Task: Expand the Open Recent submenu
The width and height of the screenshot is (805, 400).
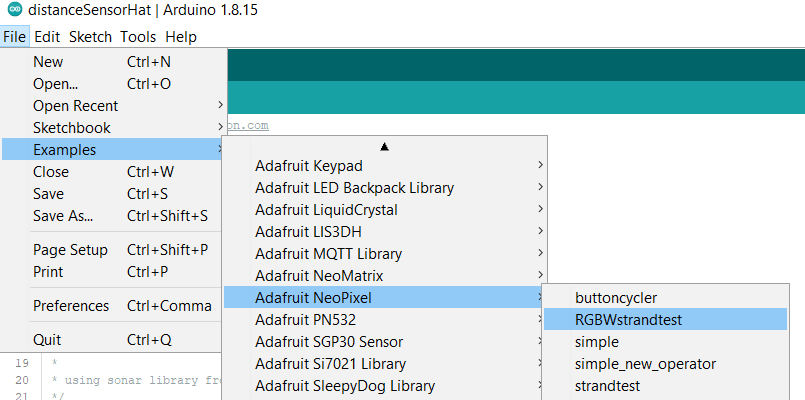Action: (114, 106)
